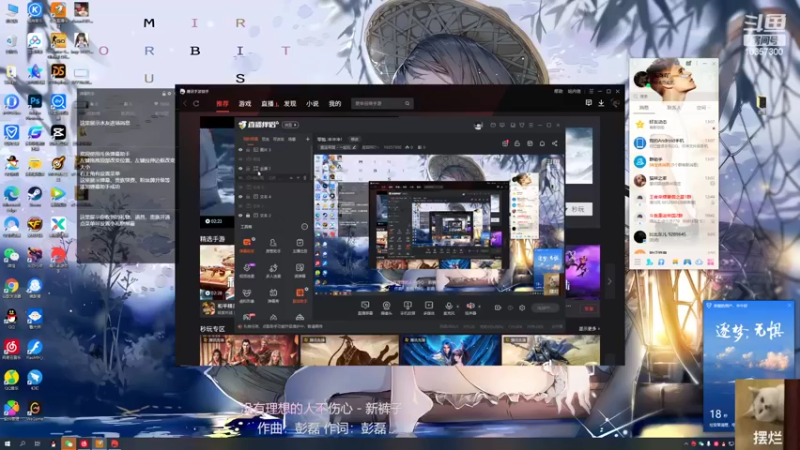The height and width of the screenshot is (450, 800).
Task: Open taskbar search
Action: tap(22, 444)
